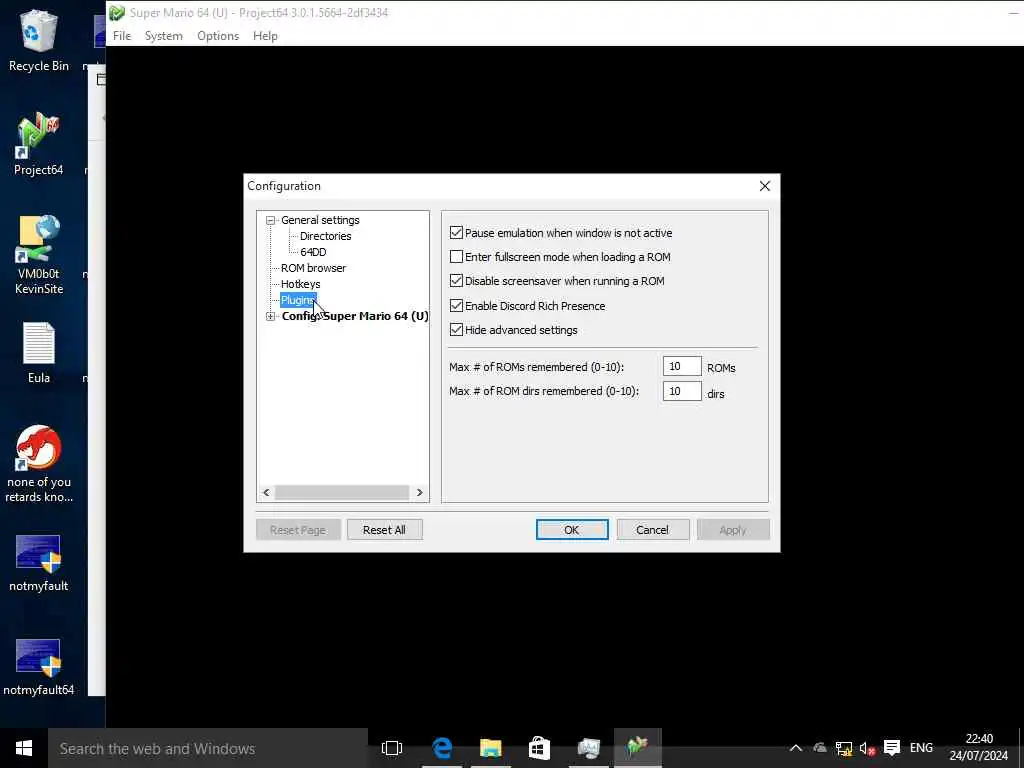Click the OneDrive cloud tray icon
Viewport: 1024px width, 768px height.
820,748
